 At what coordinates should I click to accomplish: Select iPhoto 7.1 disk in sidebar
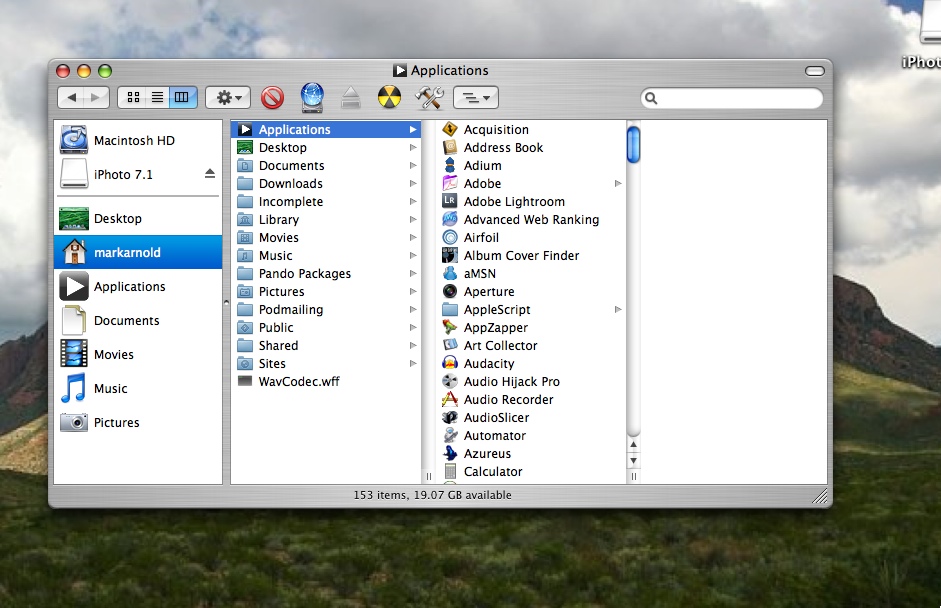(138, 174)
